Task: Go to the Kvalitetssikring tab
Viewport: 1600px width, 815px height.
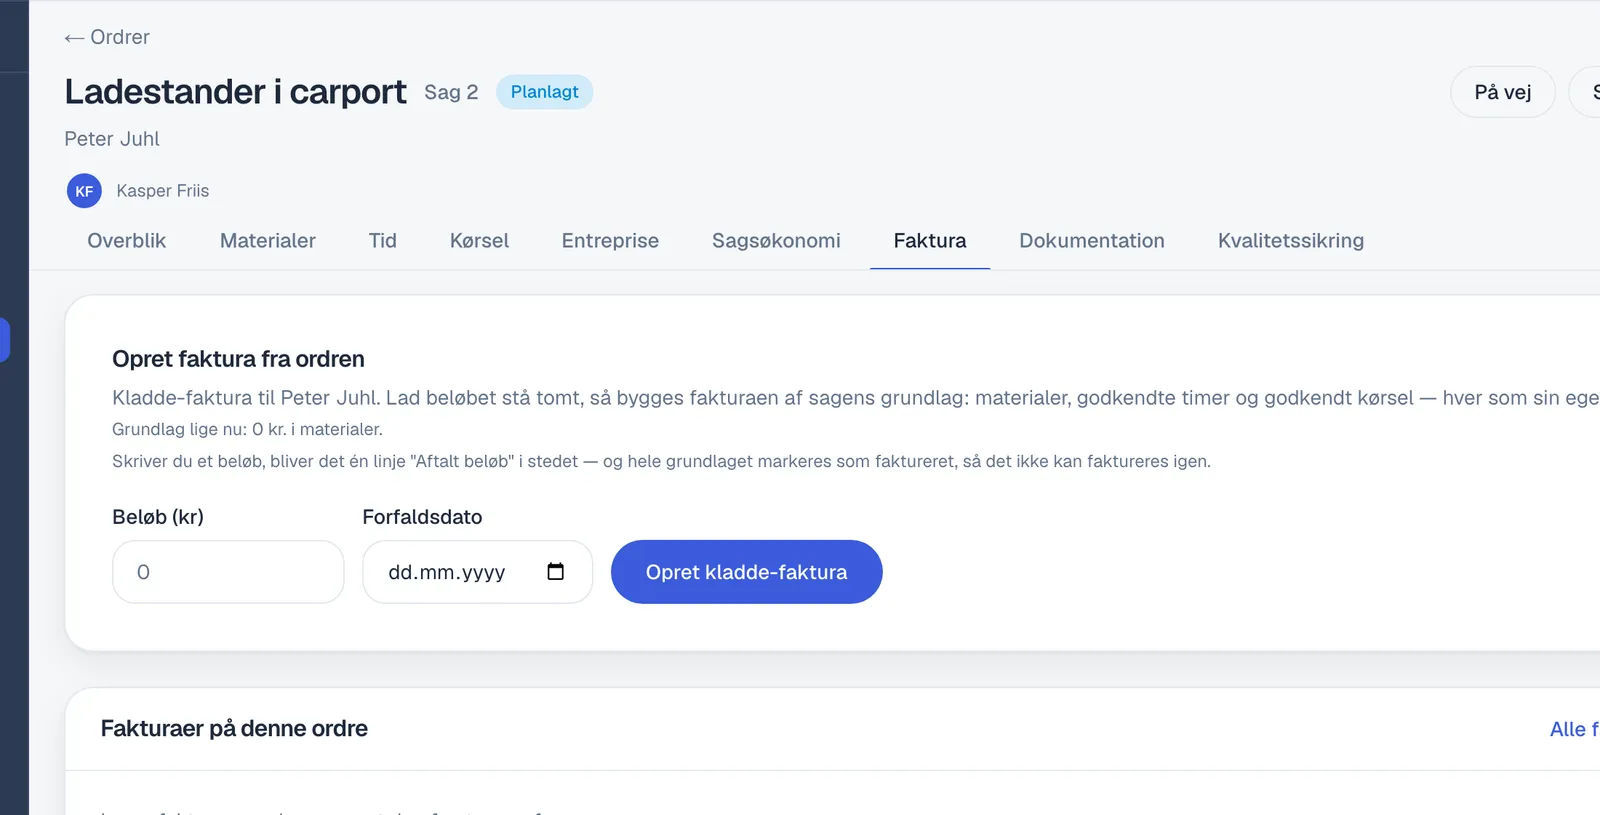Action: pyautogui.click(x=1291, y=241)
